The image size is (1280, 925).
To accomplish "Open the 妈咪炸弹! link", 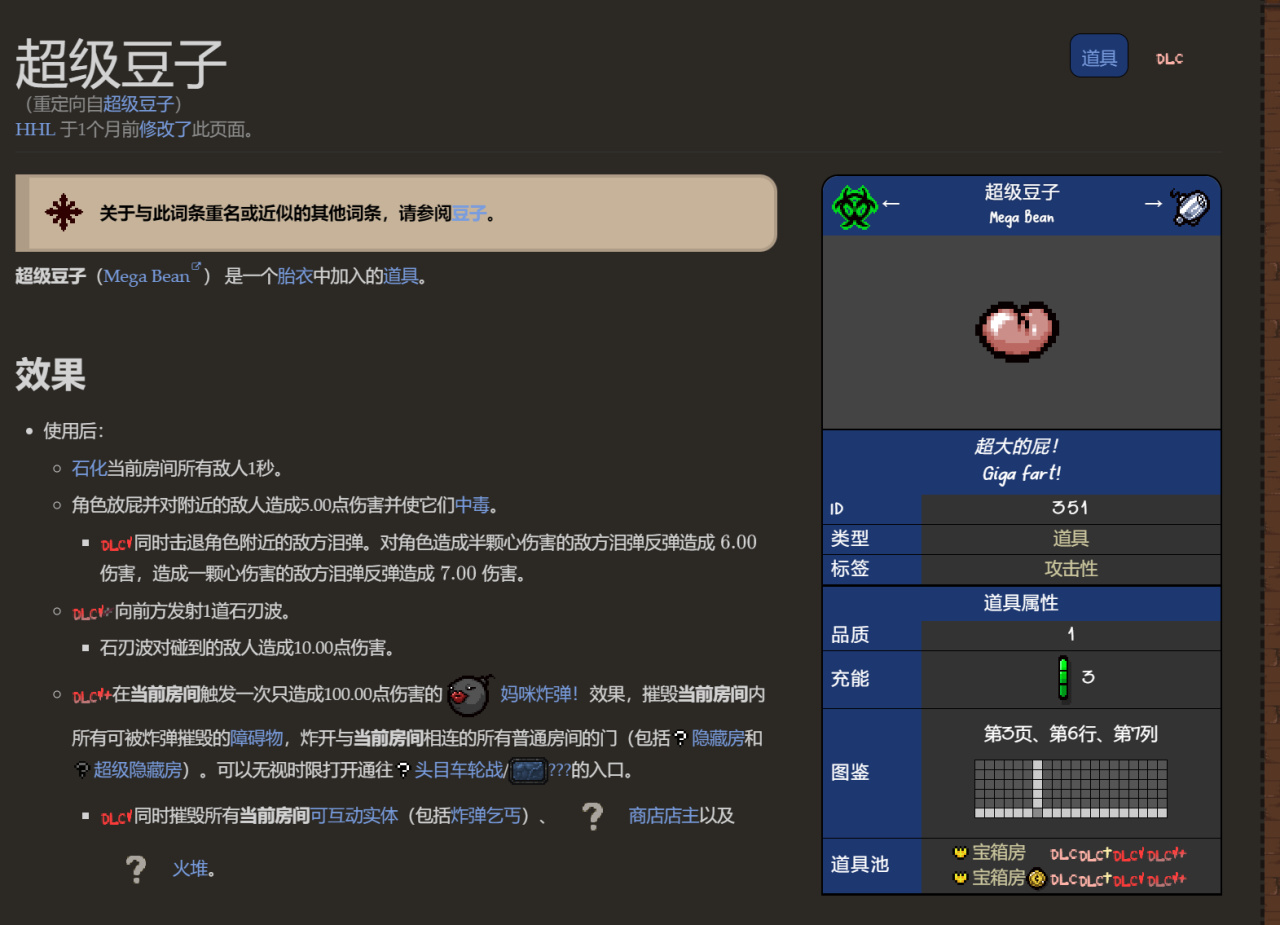I will coord(539,694).
